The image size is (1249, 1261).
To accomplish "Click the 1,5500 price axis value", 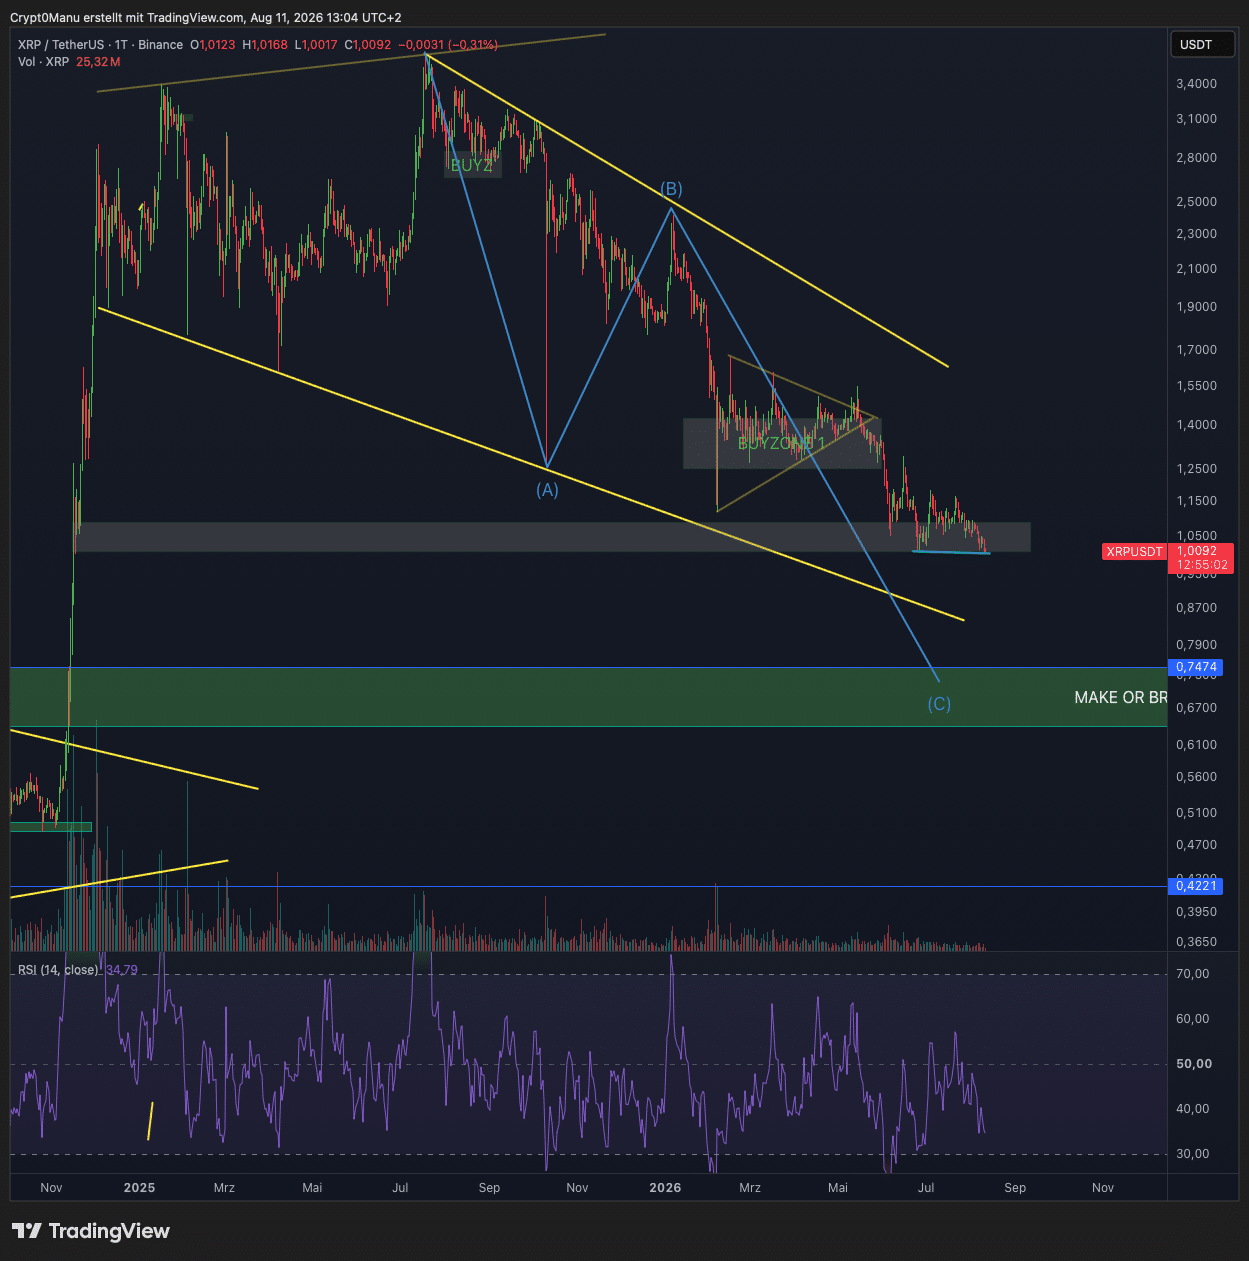I will click(x=1197, y=386).
